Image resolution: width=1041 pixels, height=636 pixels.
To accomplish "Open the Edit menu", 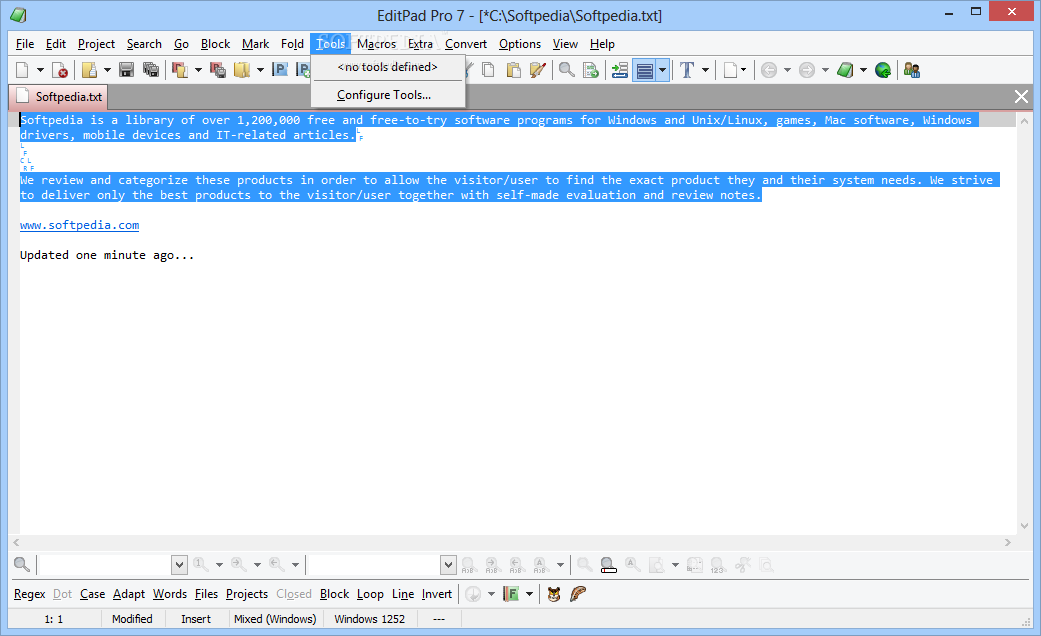I will click(56, 44).
